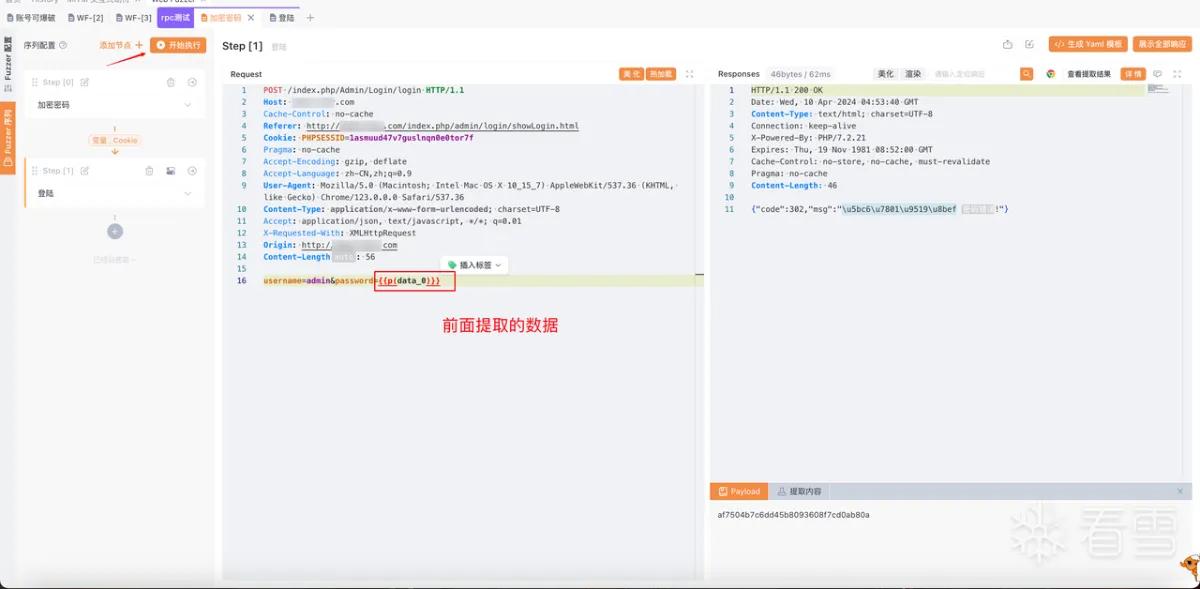1200x589 pixels.
Task: Add a node with 添加节点 plus
Action: (121, 45)
